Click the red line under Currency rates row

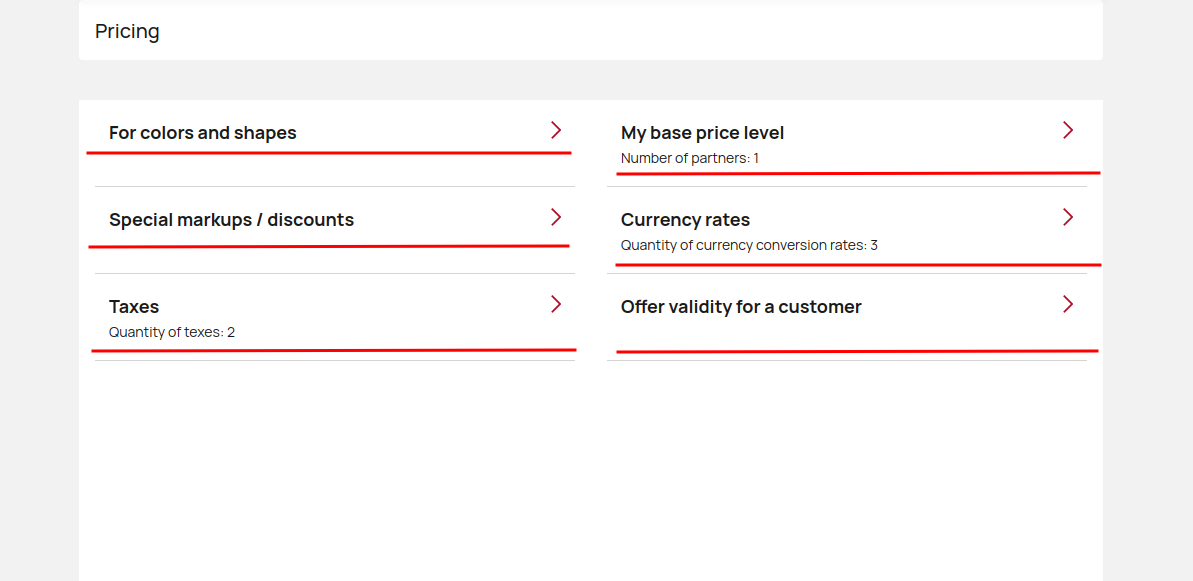coord(858,265)
